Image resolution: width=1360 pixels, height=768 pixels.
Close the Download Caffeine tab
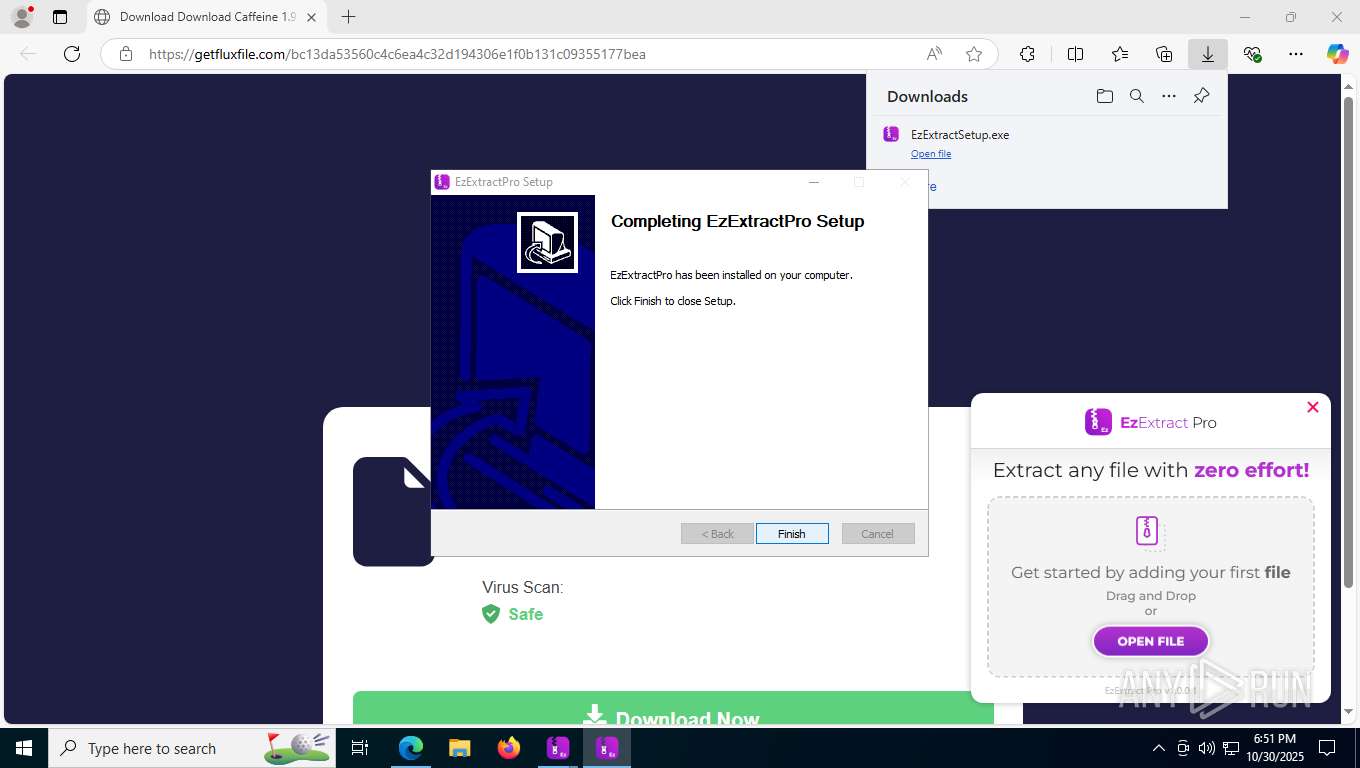point(311,17)
